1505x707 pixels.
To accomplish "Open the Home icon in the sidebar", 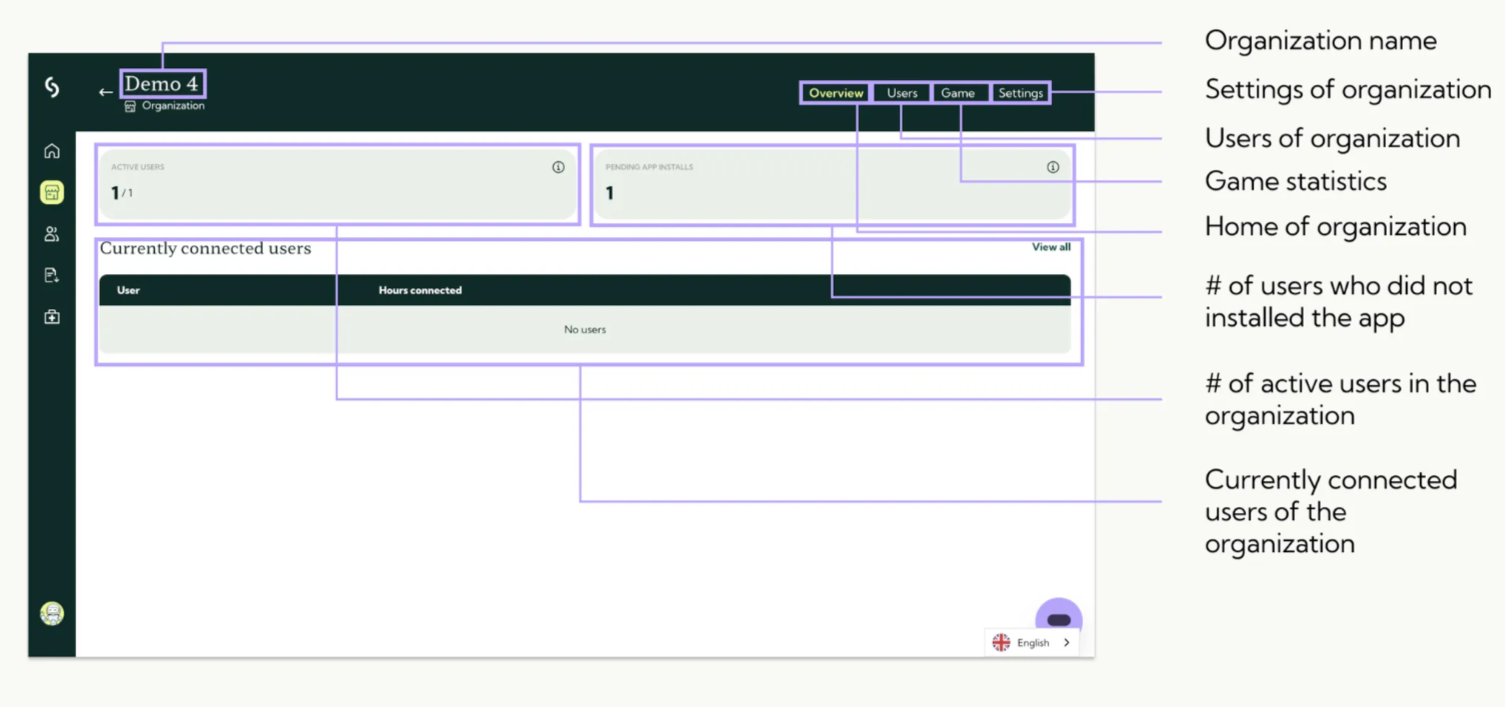I will 52,151.
